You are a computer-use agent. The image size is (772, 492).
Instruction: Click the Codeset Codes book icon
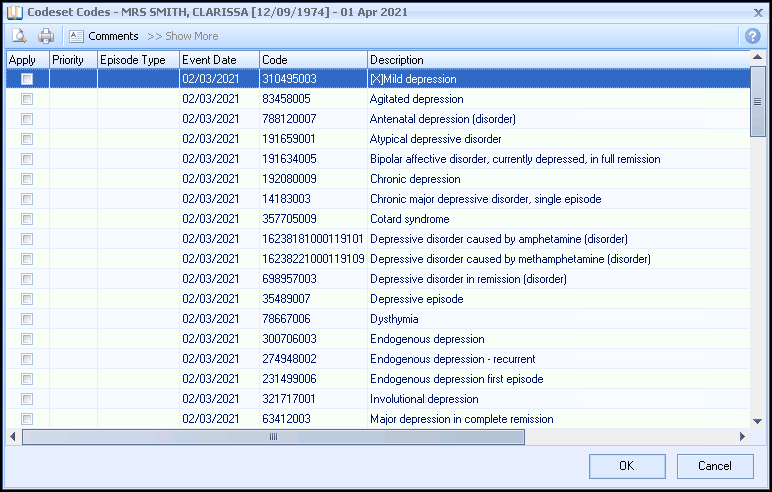[15, 12]
